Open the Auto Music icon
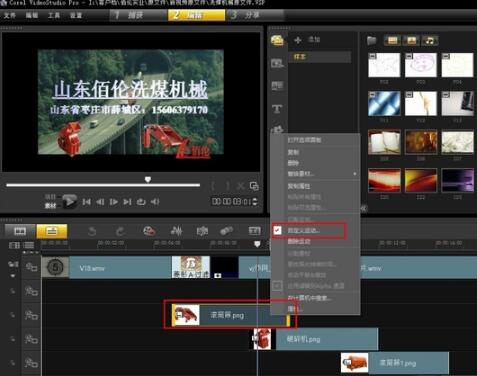Image resolution: width=477 pixels, height=376 pixels. (202, 231)
